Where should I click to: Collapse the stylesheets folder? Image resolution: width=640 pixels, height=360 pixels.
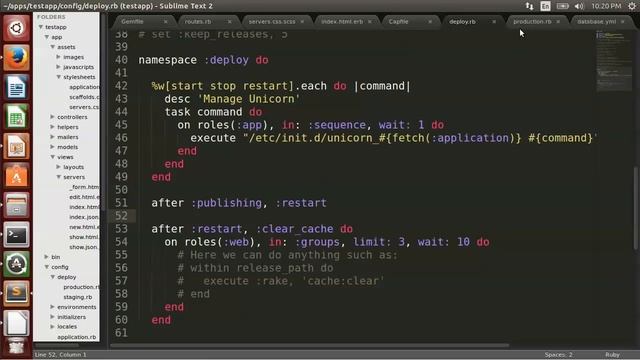[x=58, y=77]
